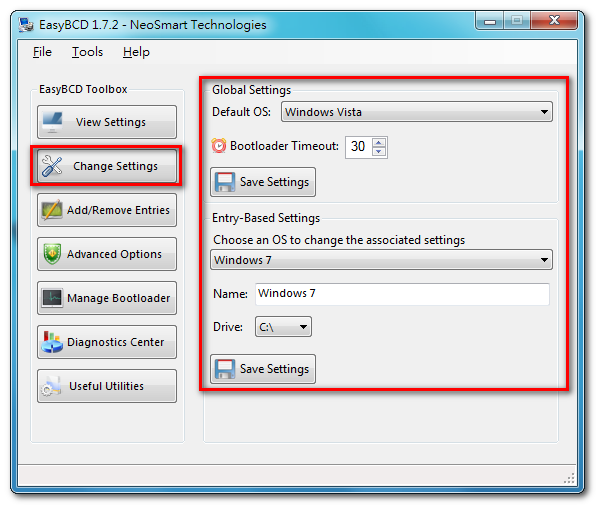Image resolution: width=596 pixels, height=505 pixels.
Task: Click the wrench-screwdriver icon on Change Settings
Action: (x=52, y=166)
